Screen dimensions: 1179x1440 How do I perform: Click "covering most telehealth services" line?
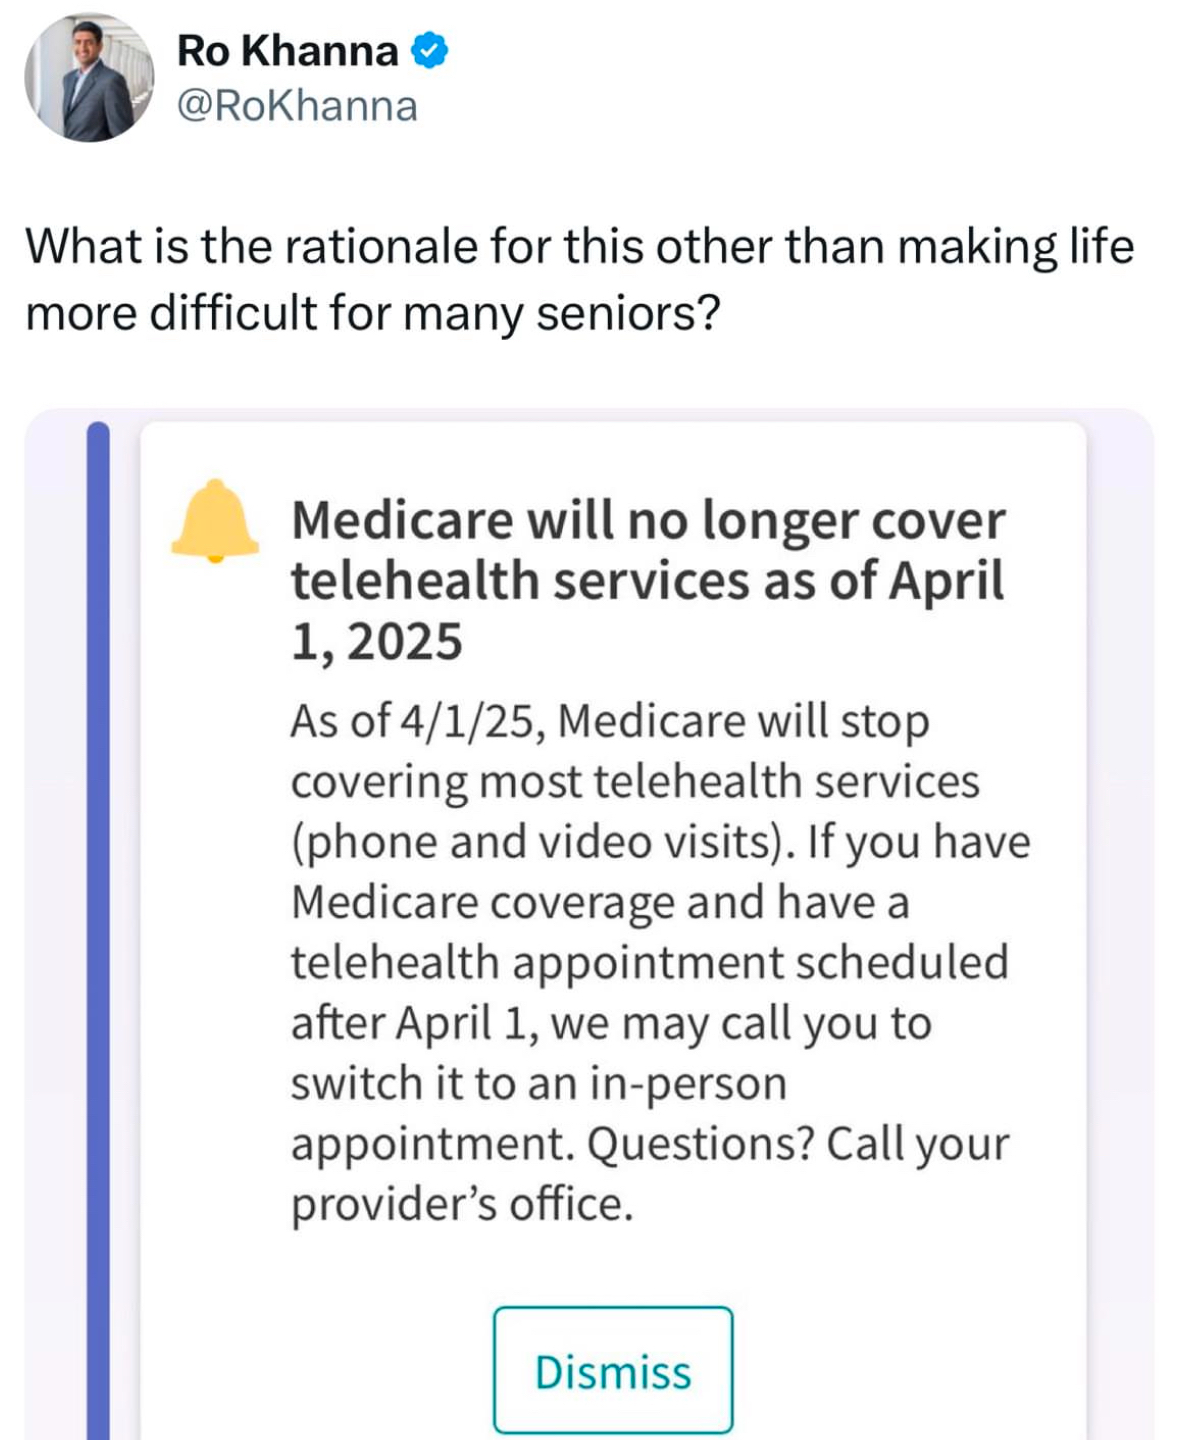click(635, 782)
